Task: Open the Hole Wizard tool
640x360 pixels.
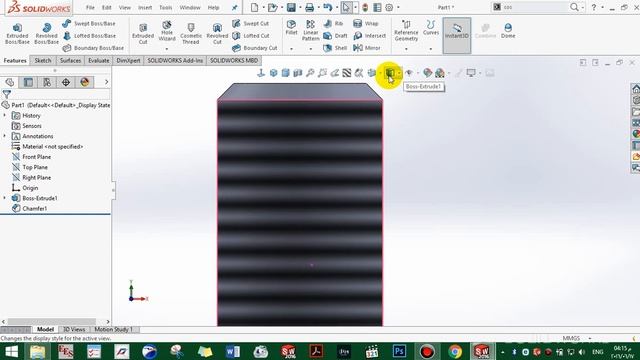Action: 167,31
